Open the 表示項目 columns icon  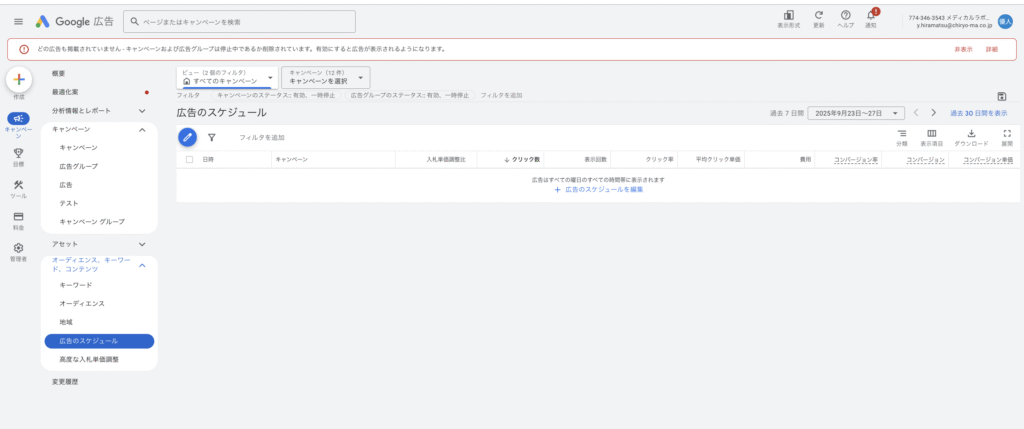click(932, 137)
